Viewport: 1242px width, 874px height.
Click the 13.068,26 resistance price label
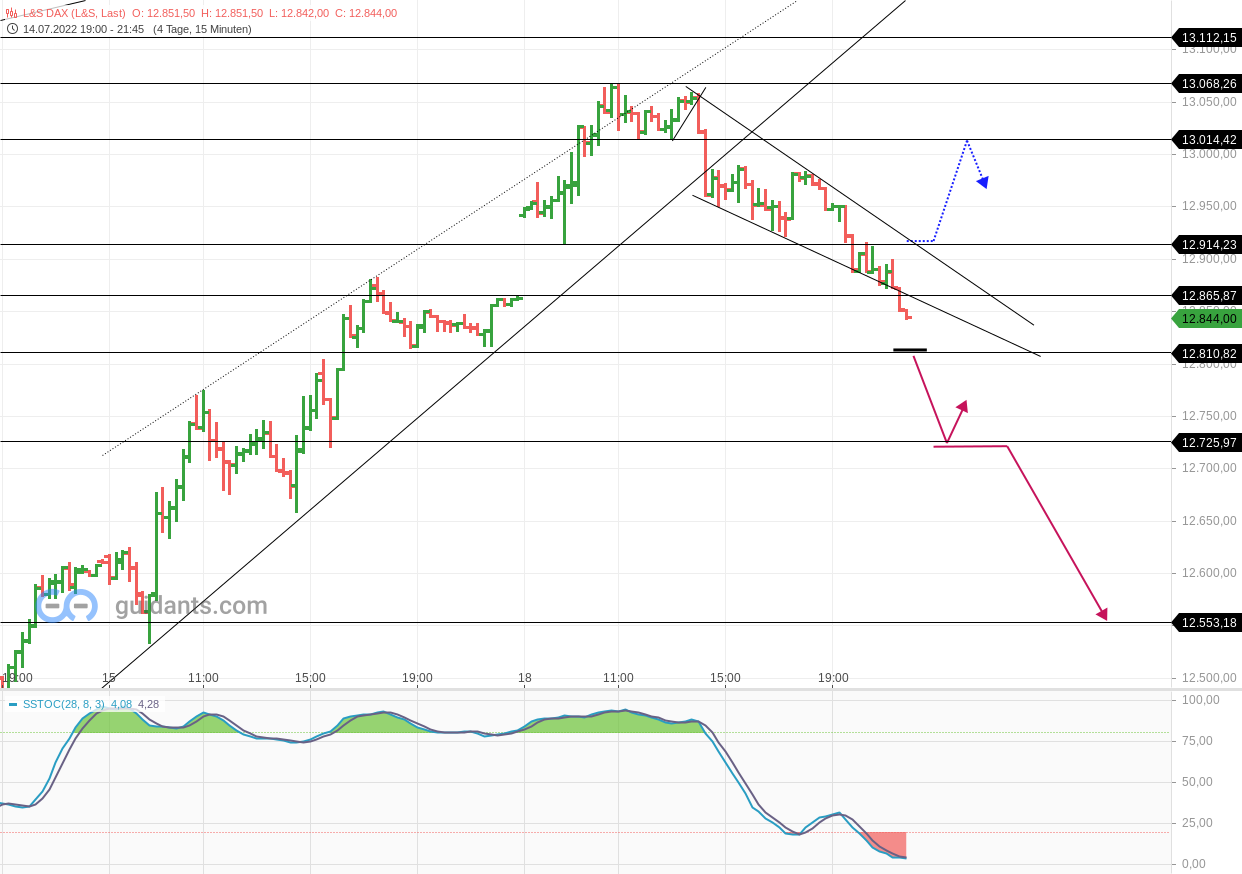tap(1206, 83)
